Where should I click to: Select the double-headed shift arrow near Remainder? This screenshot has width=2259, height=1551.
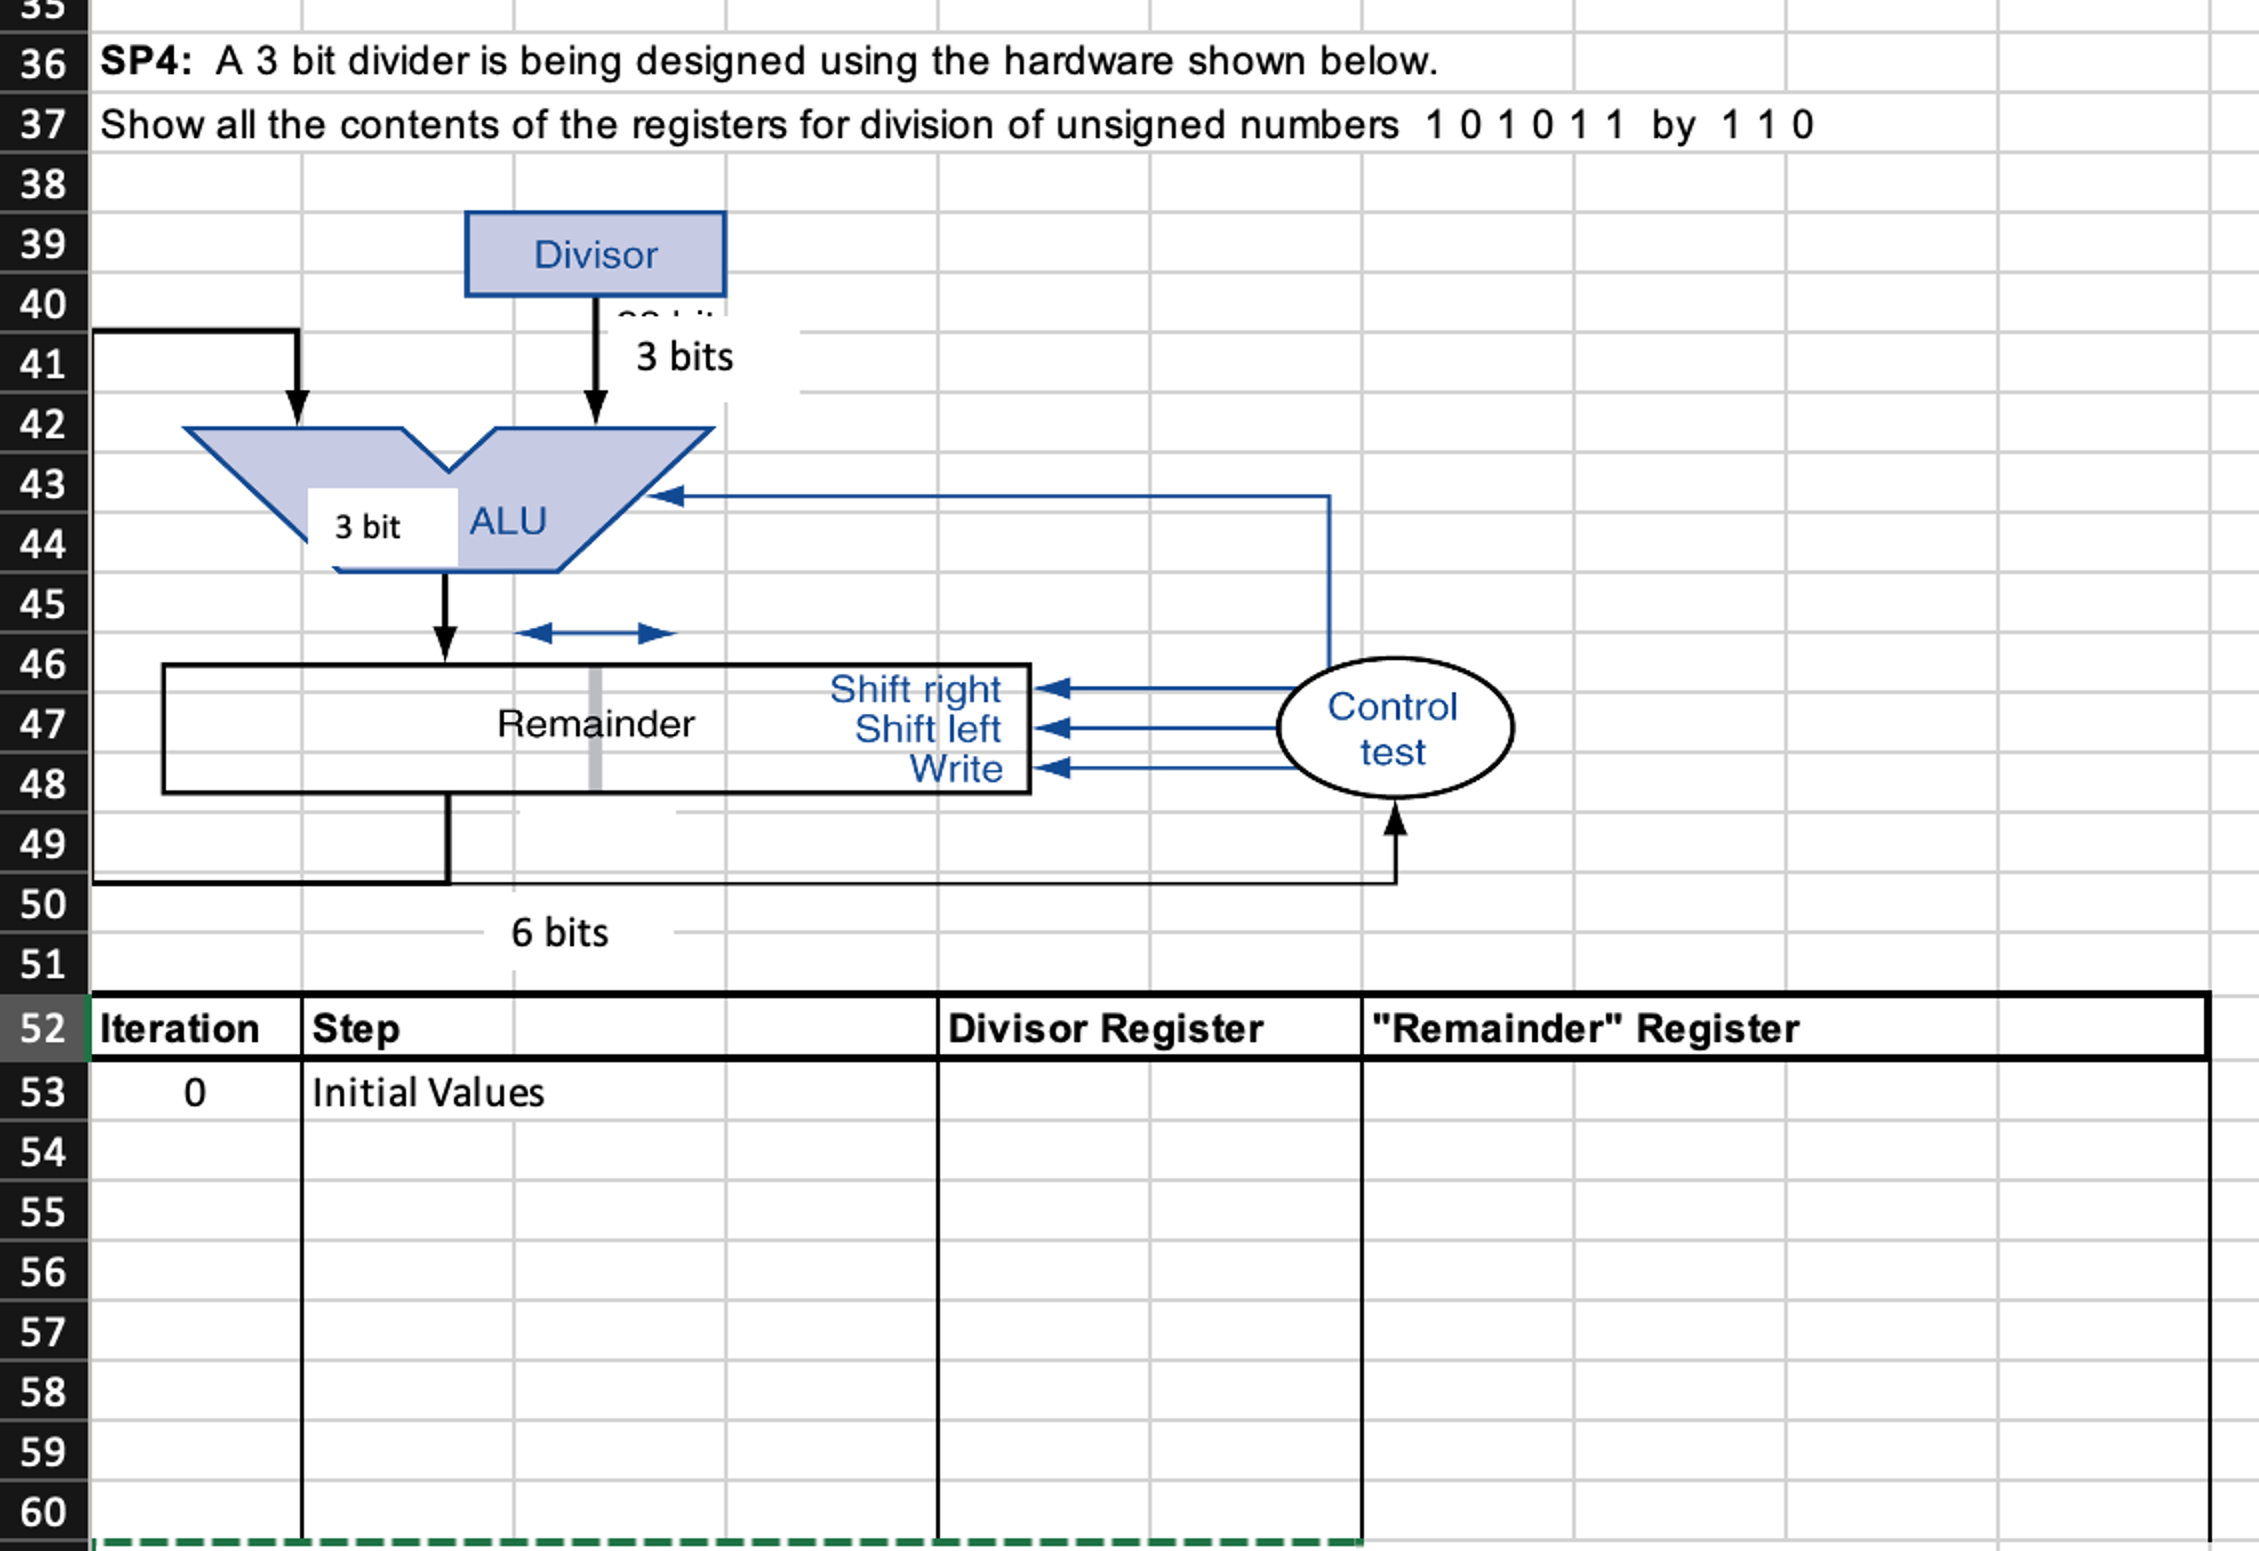(x=597, y=631)
